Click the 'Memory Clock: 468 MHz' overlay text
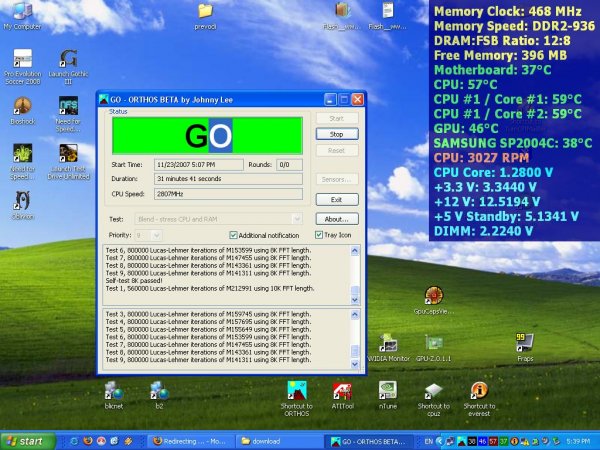Image resolution: width=600 pixels, height=450 pixels. 507,11
